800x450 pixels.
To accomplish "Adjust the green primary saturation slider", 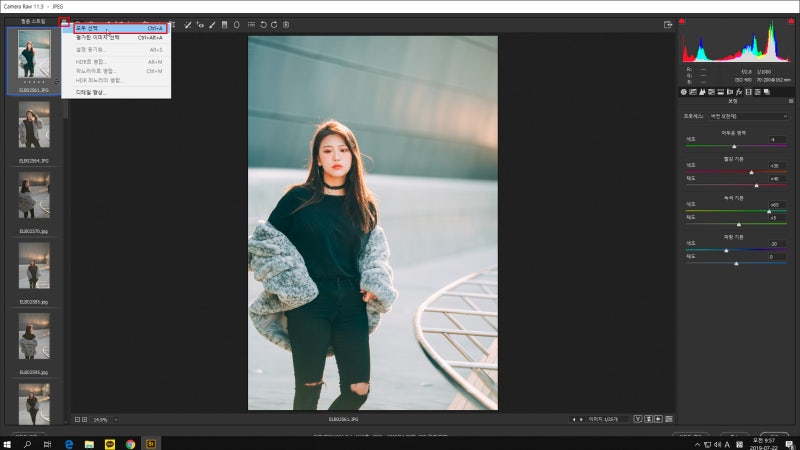I will [739, 224].
